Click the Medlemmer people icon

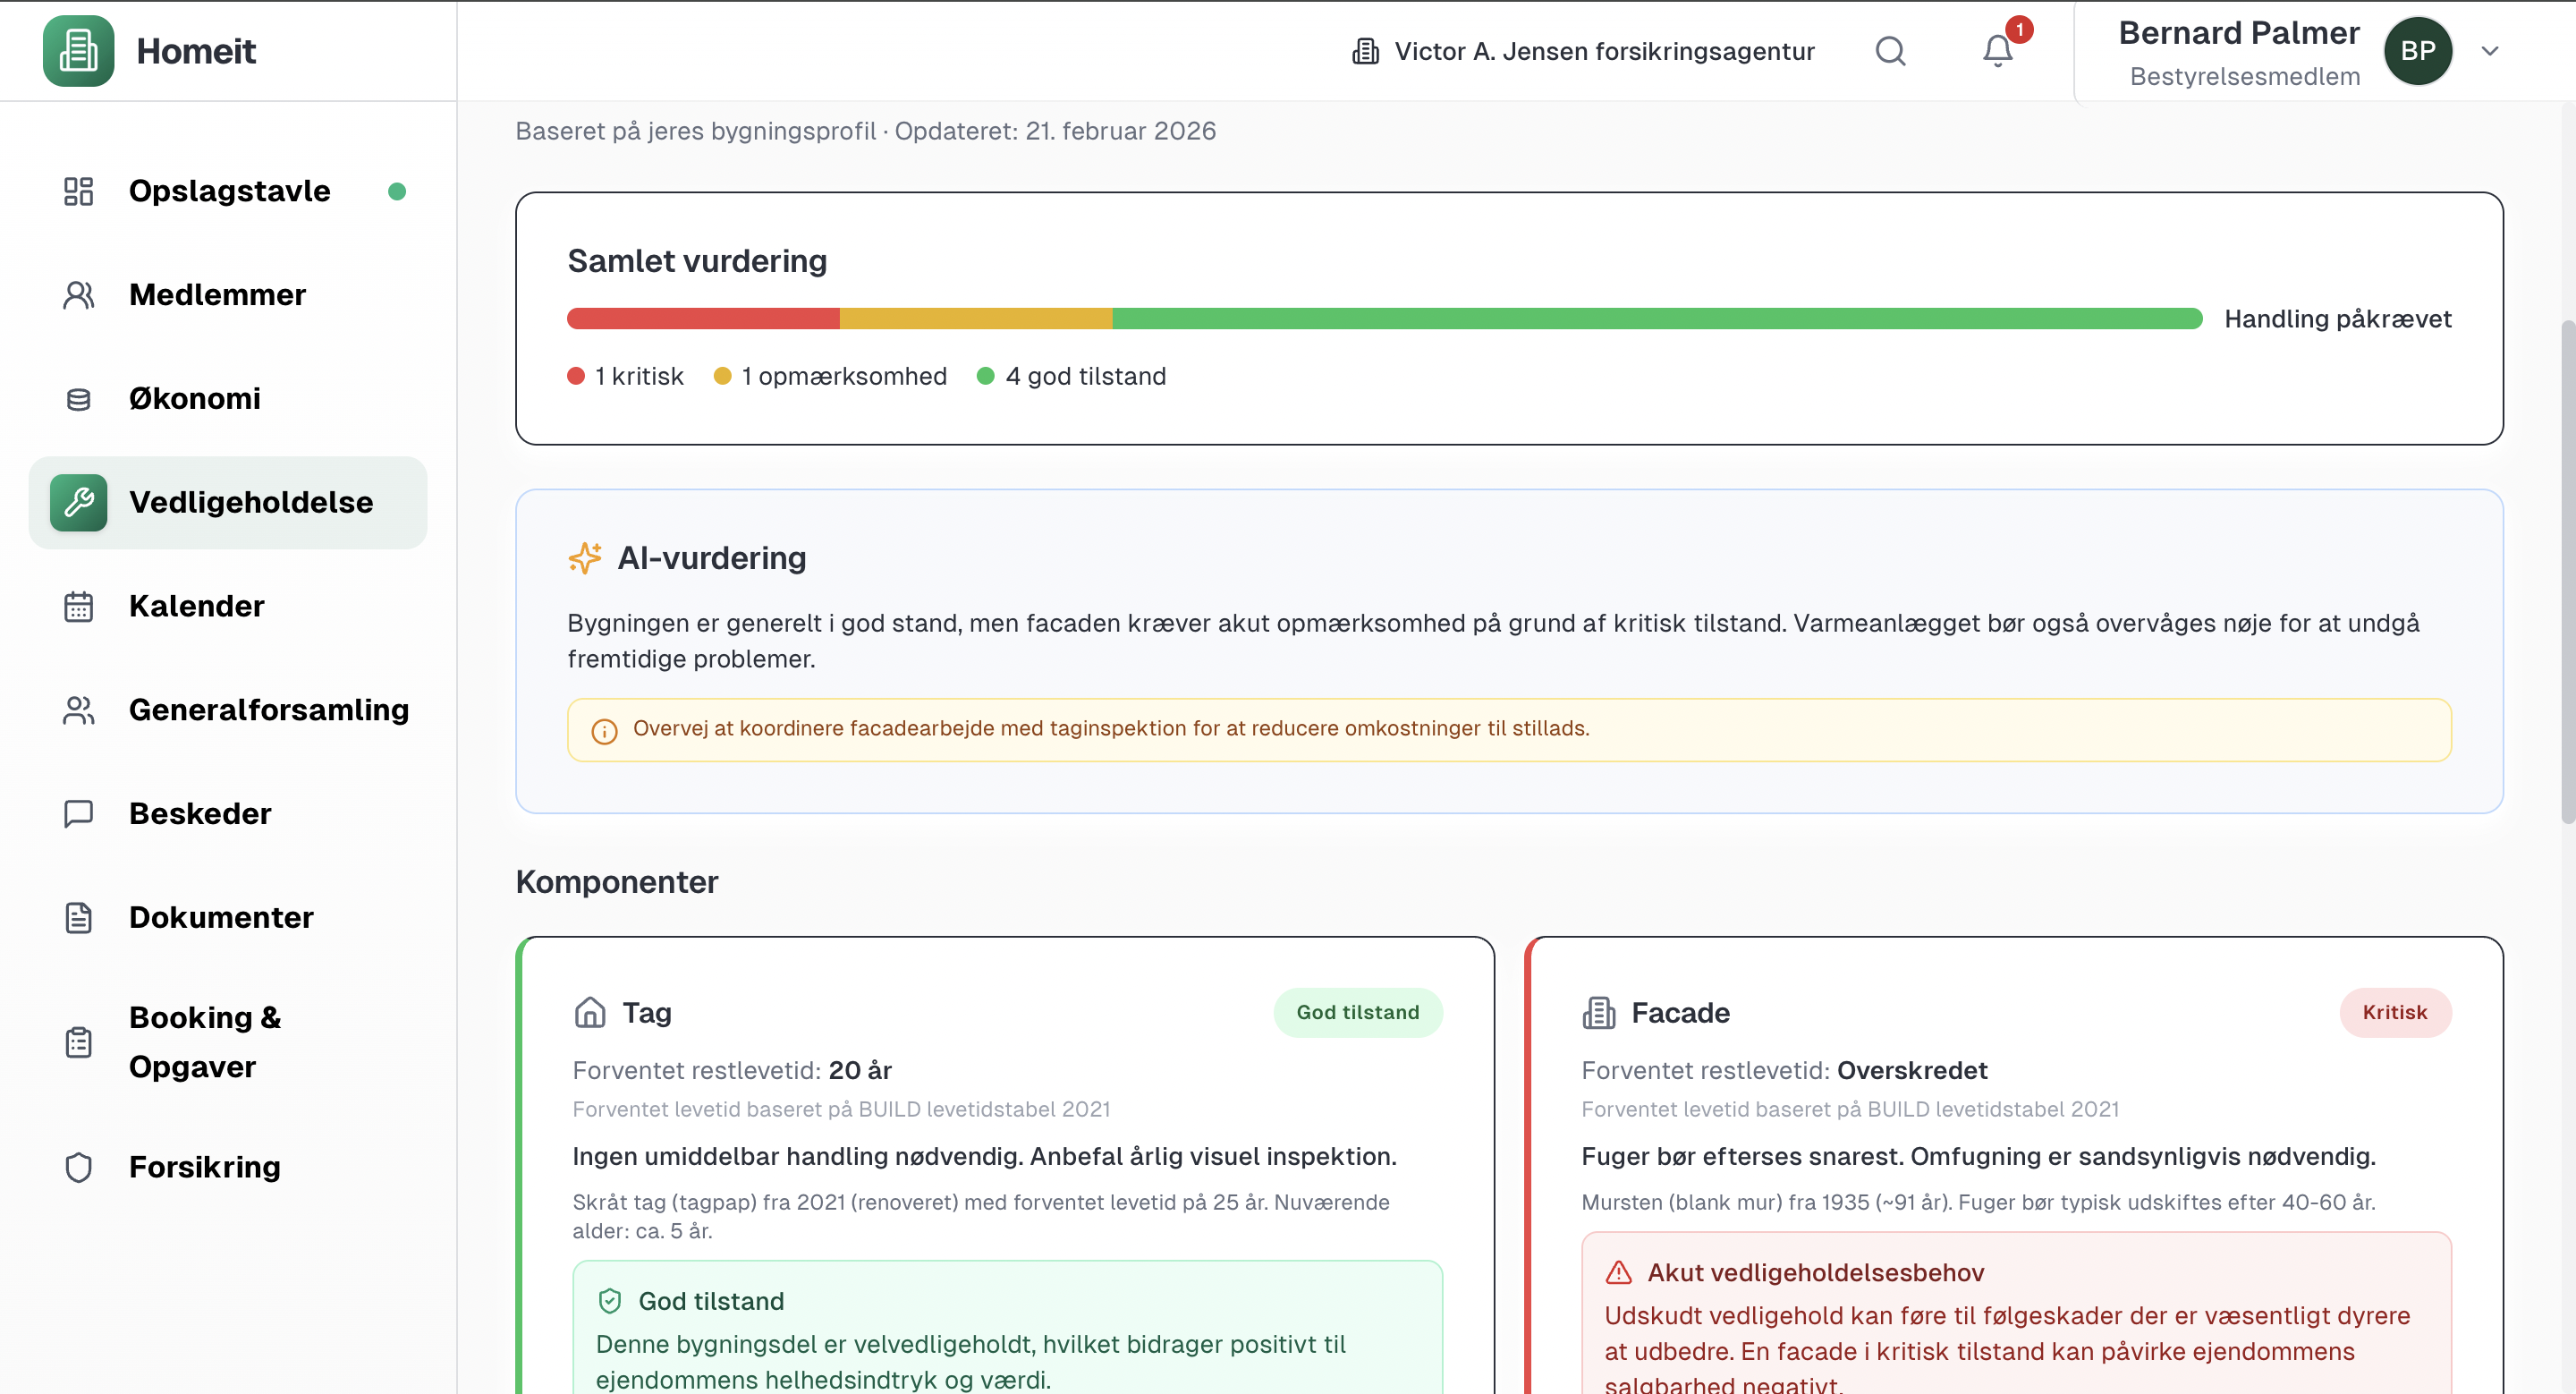[x=78, y=294]
